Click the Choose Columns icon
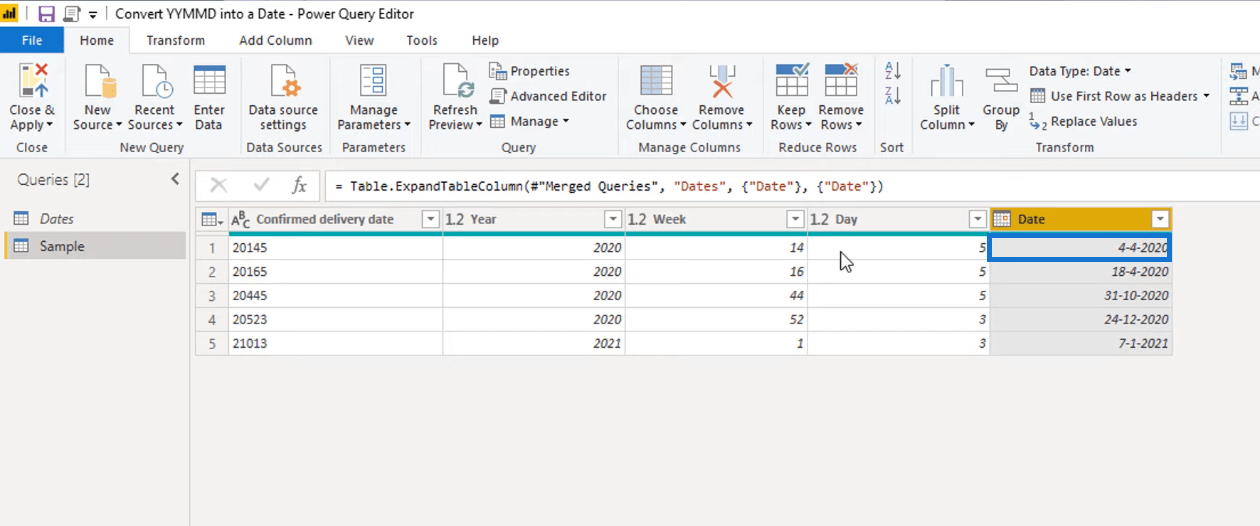The image size is (1260, 526). click(656, 81)
